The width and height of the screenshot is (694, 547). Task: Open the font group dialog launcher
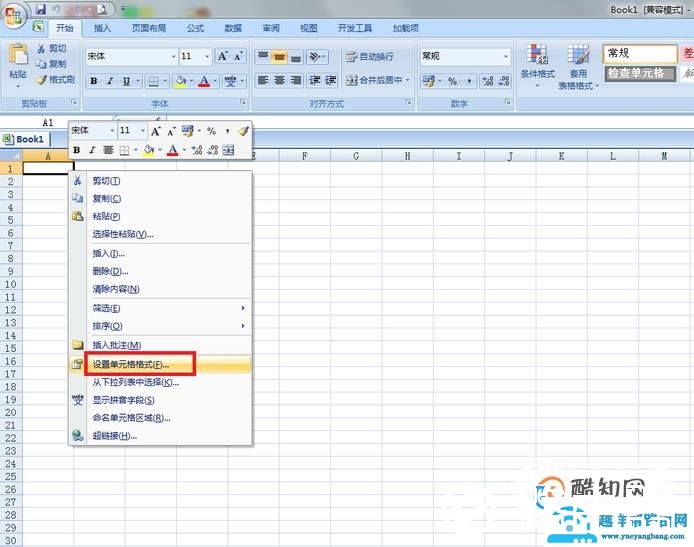click(243, 102)
